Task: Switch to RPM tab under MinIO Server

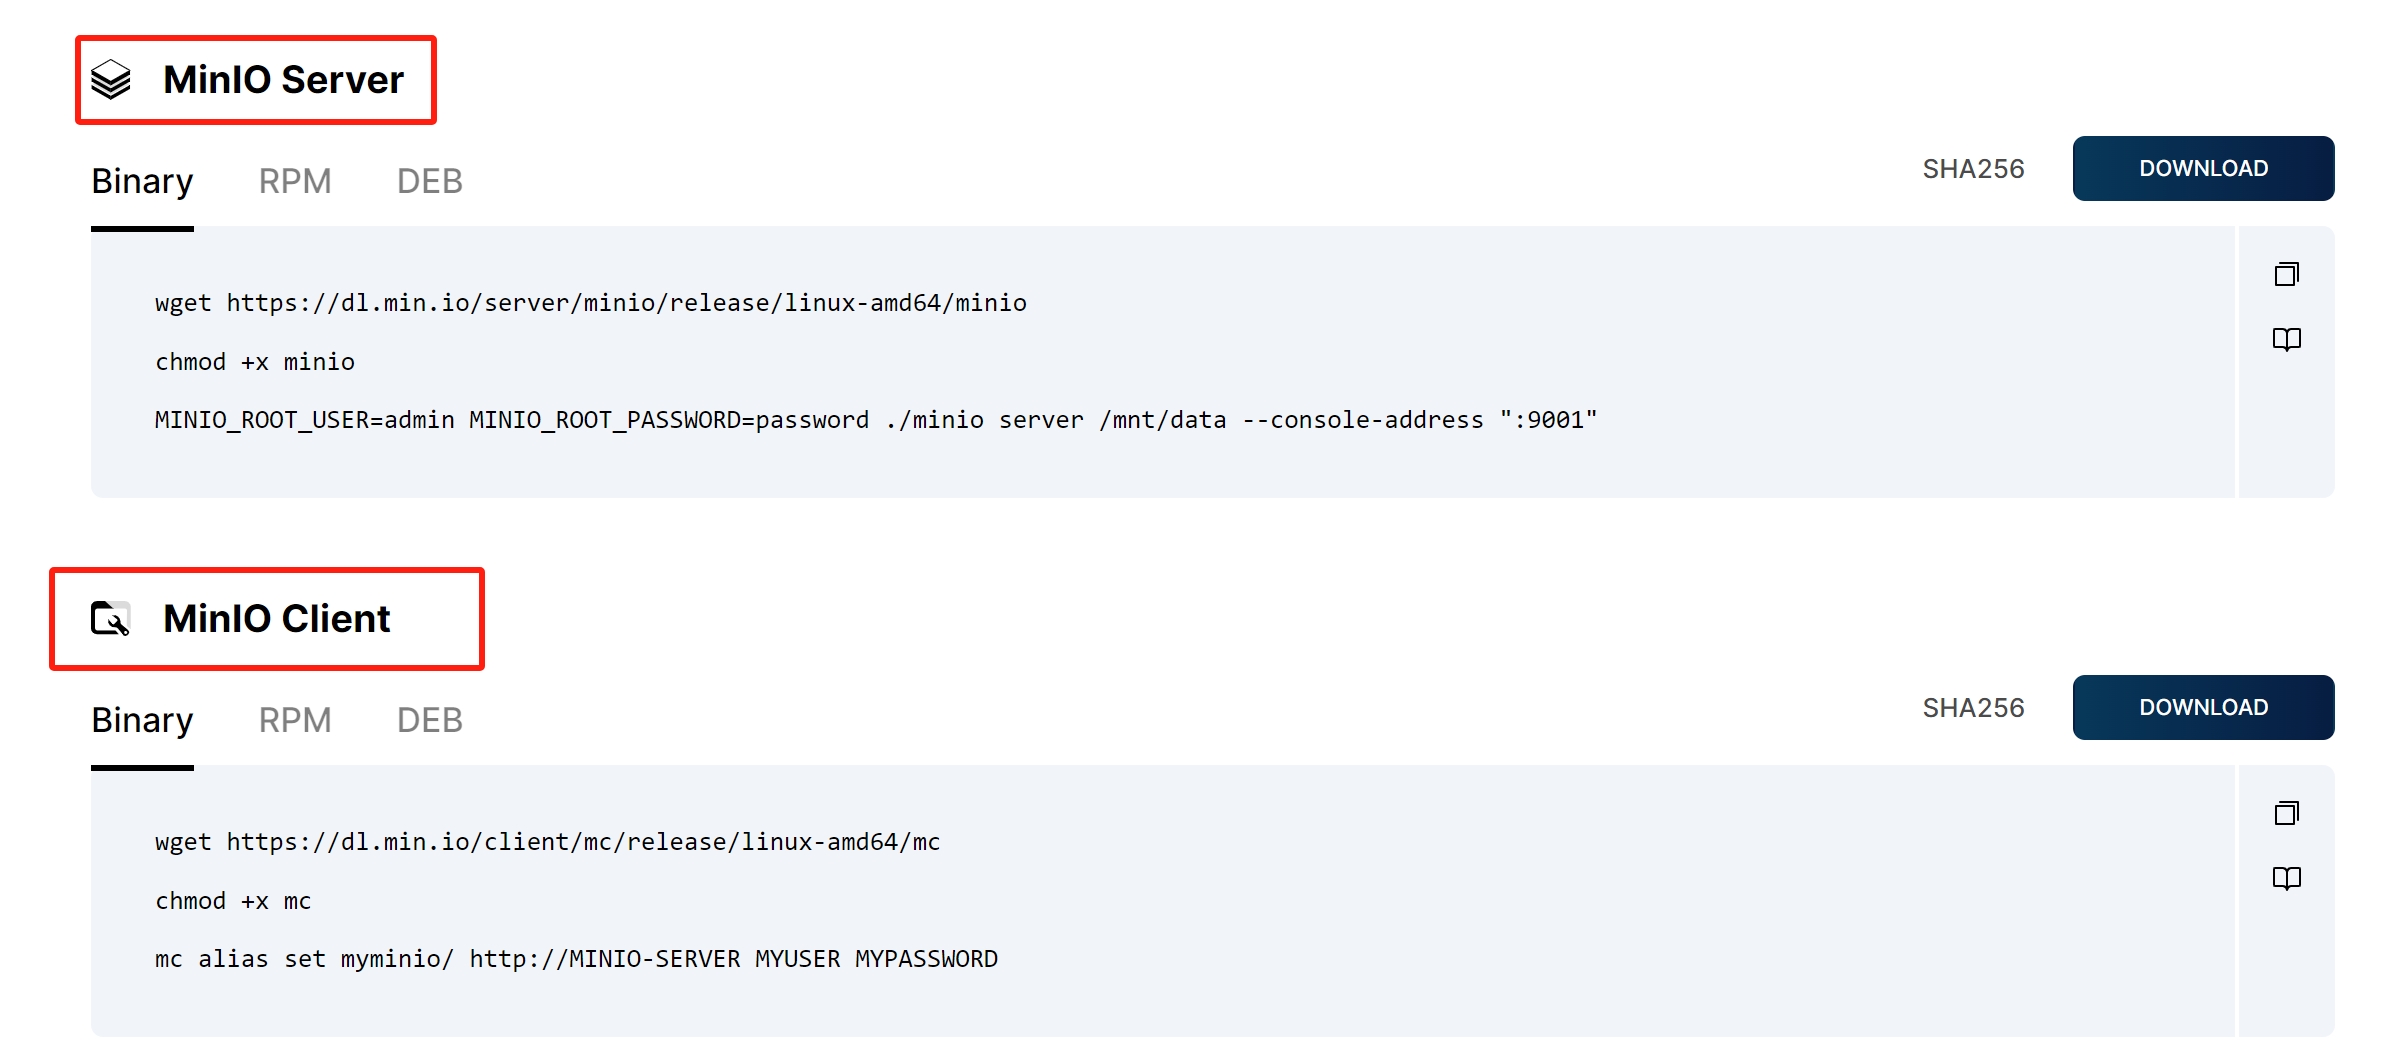Action: coord(295,181)
